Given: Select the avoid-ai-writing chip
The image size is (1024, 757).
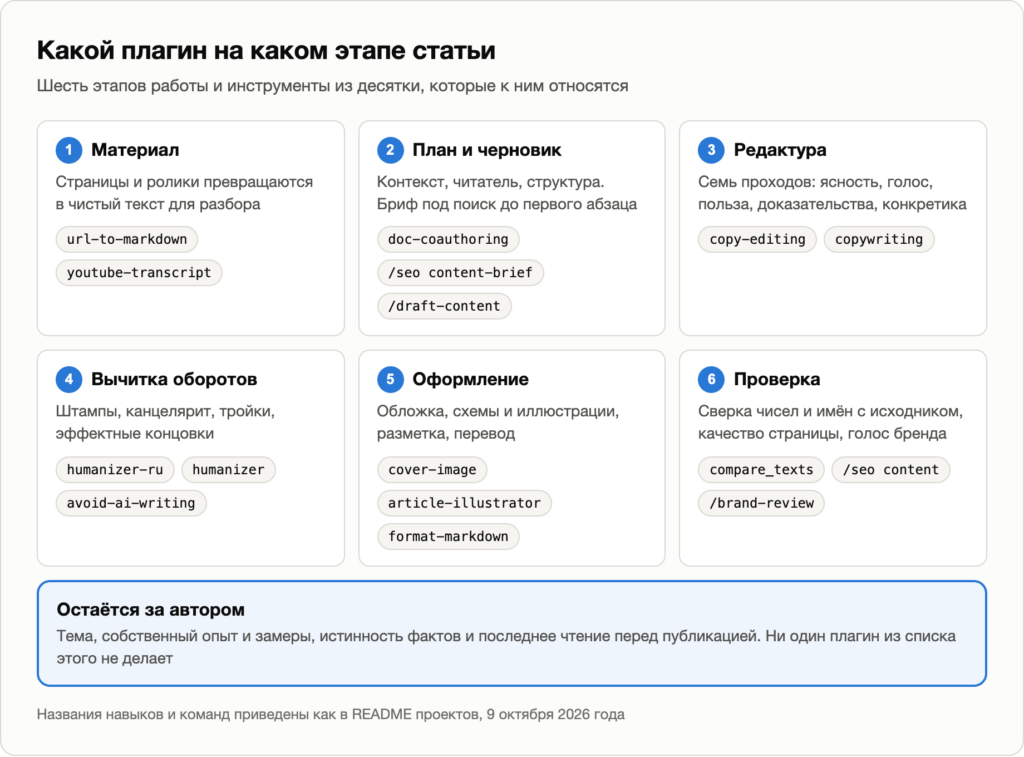Looking at the screenshot, I should [x=131, y=503].
